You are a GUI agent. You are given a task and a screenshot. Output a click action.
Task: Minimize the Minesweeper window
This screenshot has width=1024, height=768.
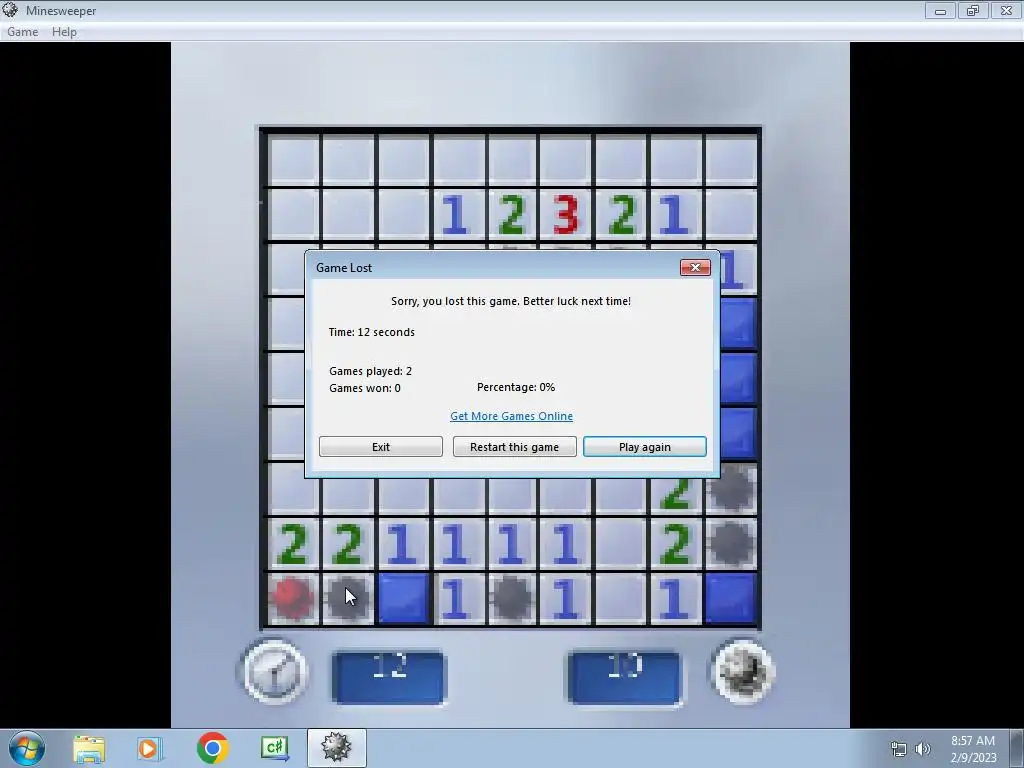pos(940,10)
